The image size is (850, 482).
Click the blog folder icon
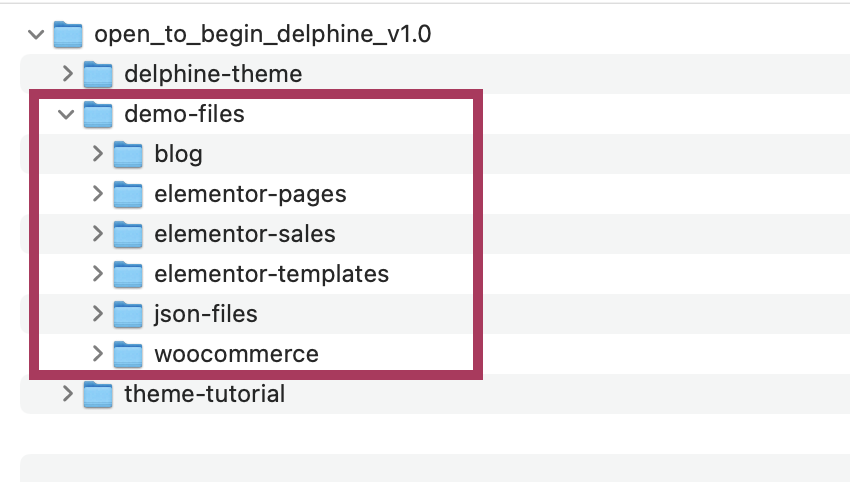pyautogui.click(x=128, y=154)
